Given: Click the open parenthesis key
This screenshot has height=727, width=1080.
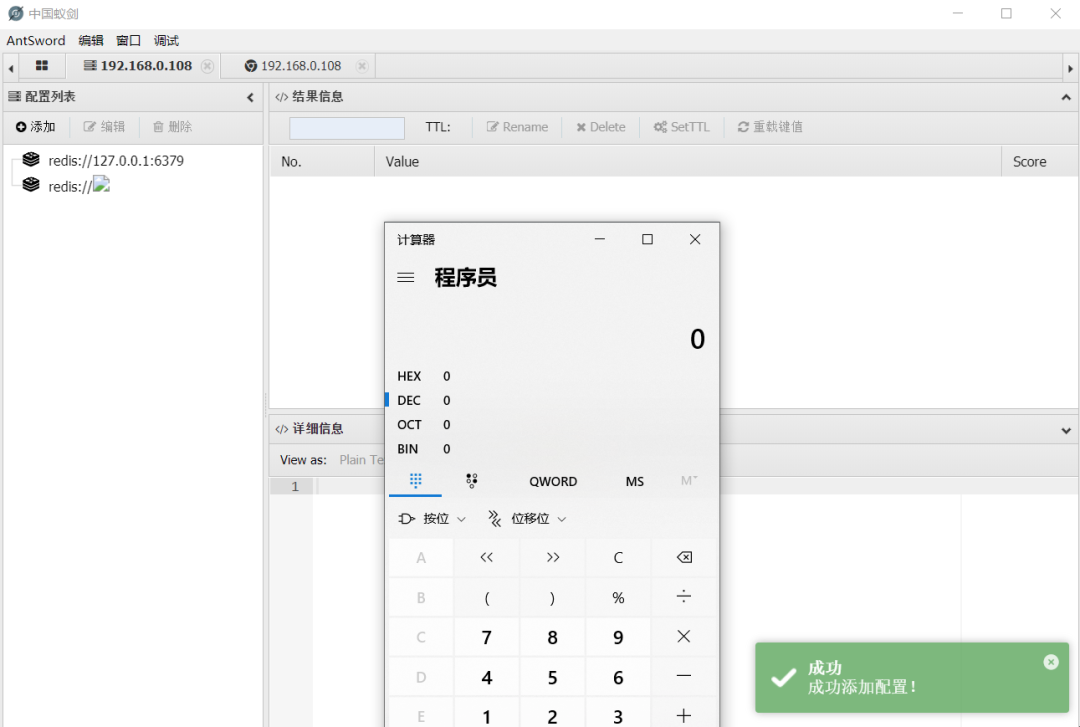Looking at the screenshot, I should tap(486, 597).
